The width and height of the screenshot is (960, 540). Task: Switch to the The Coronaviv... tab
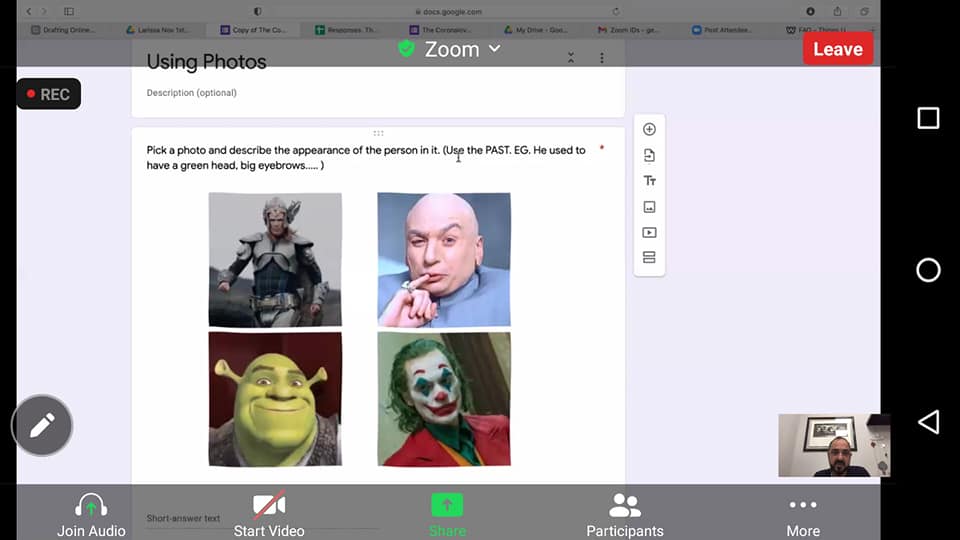click(x=441, y=30)
